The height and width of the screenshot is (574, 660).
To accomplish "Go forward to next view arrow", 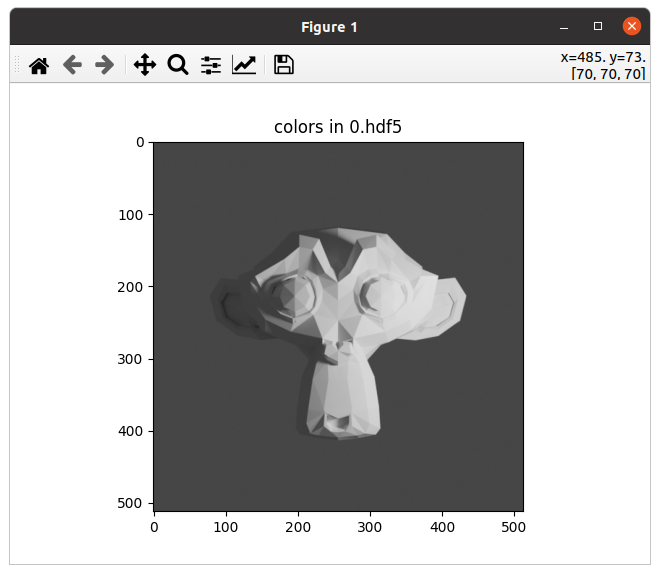I will (x=104, y=65).
